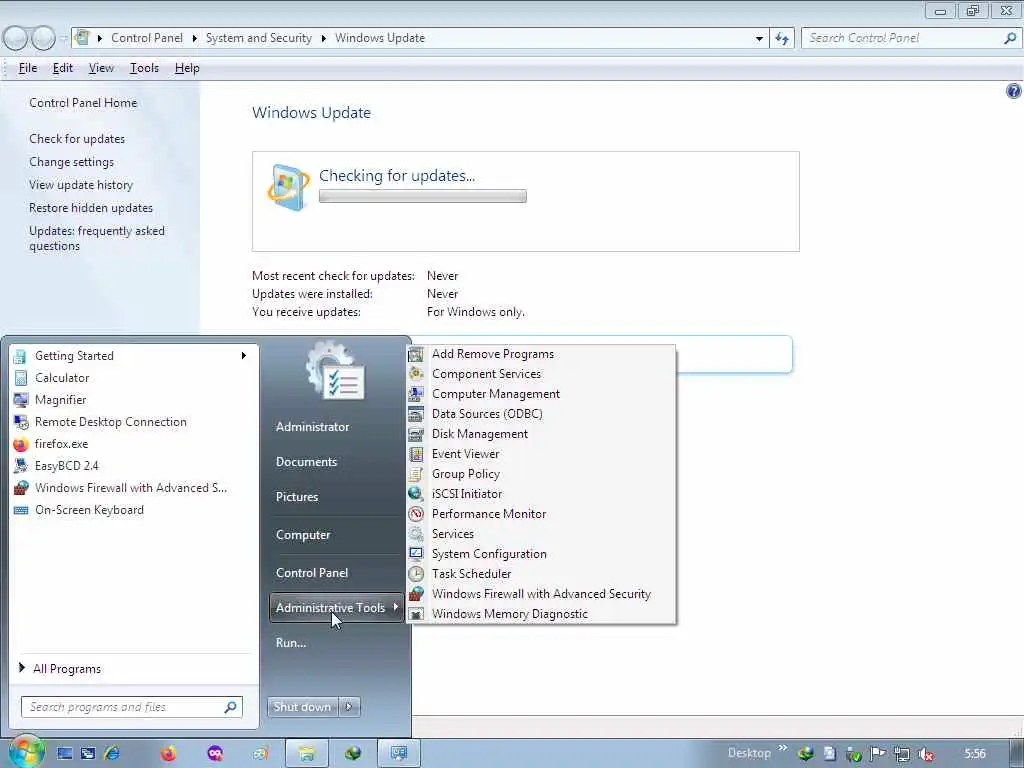Show hidden Desktop toolbar items chevron
This screenshot has height=768, width=1024.
[782, 748]
